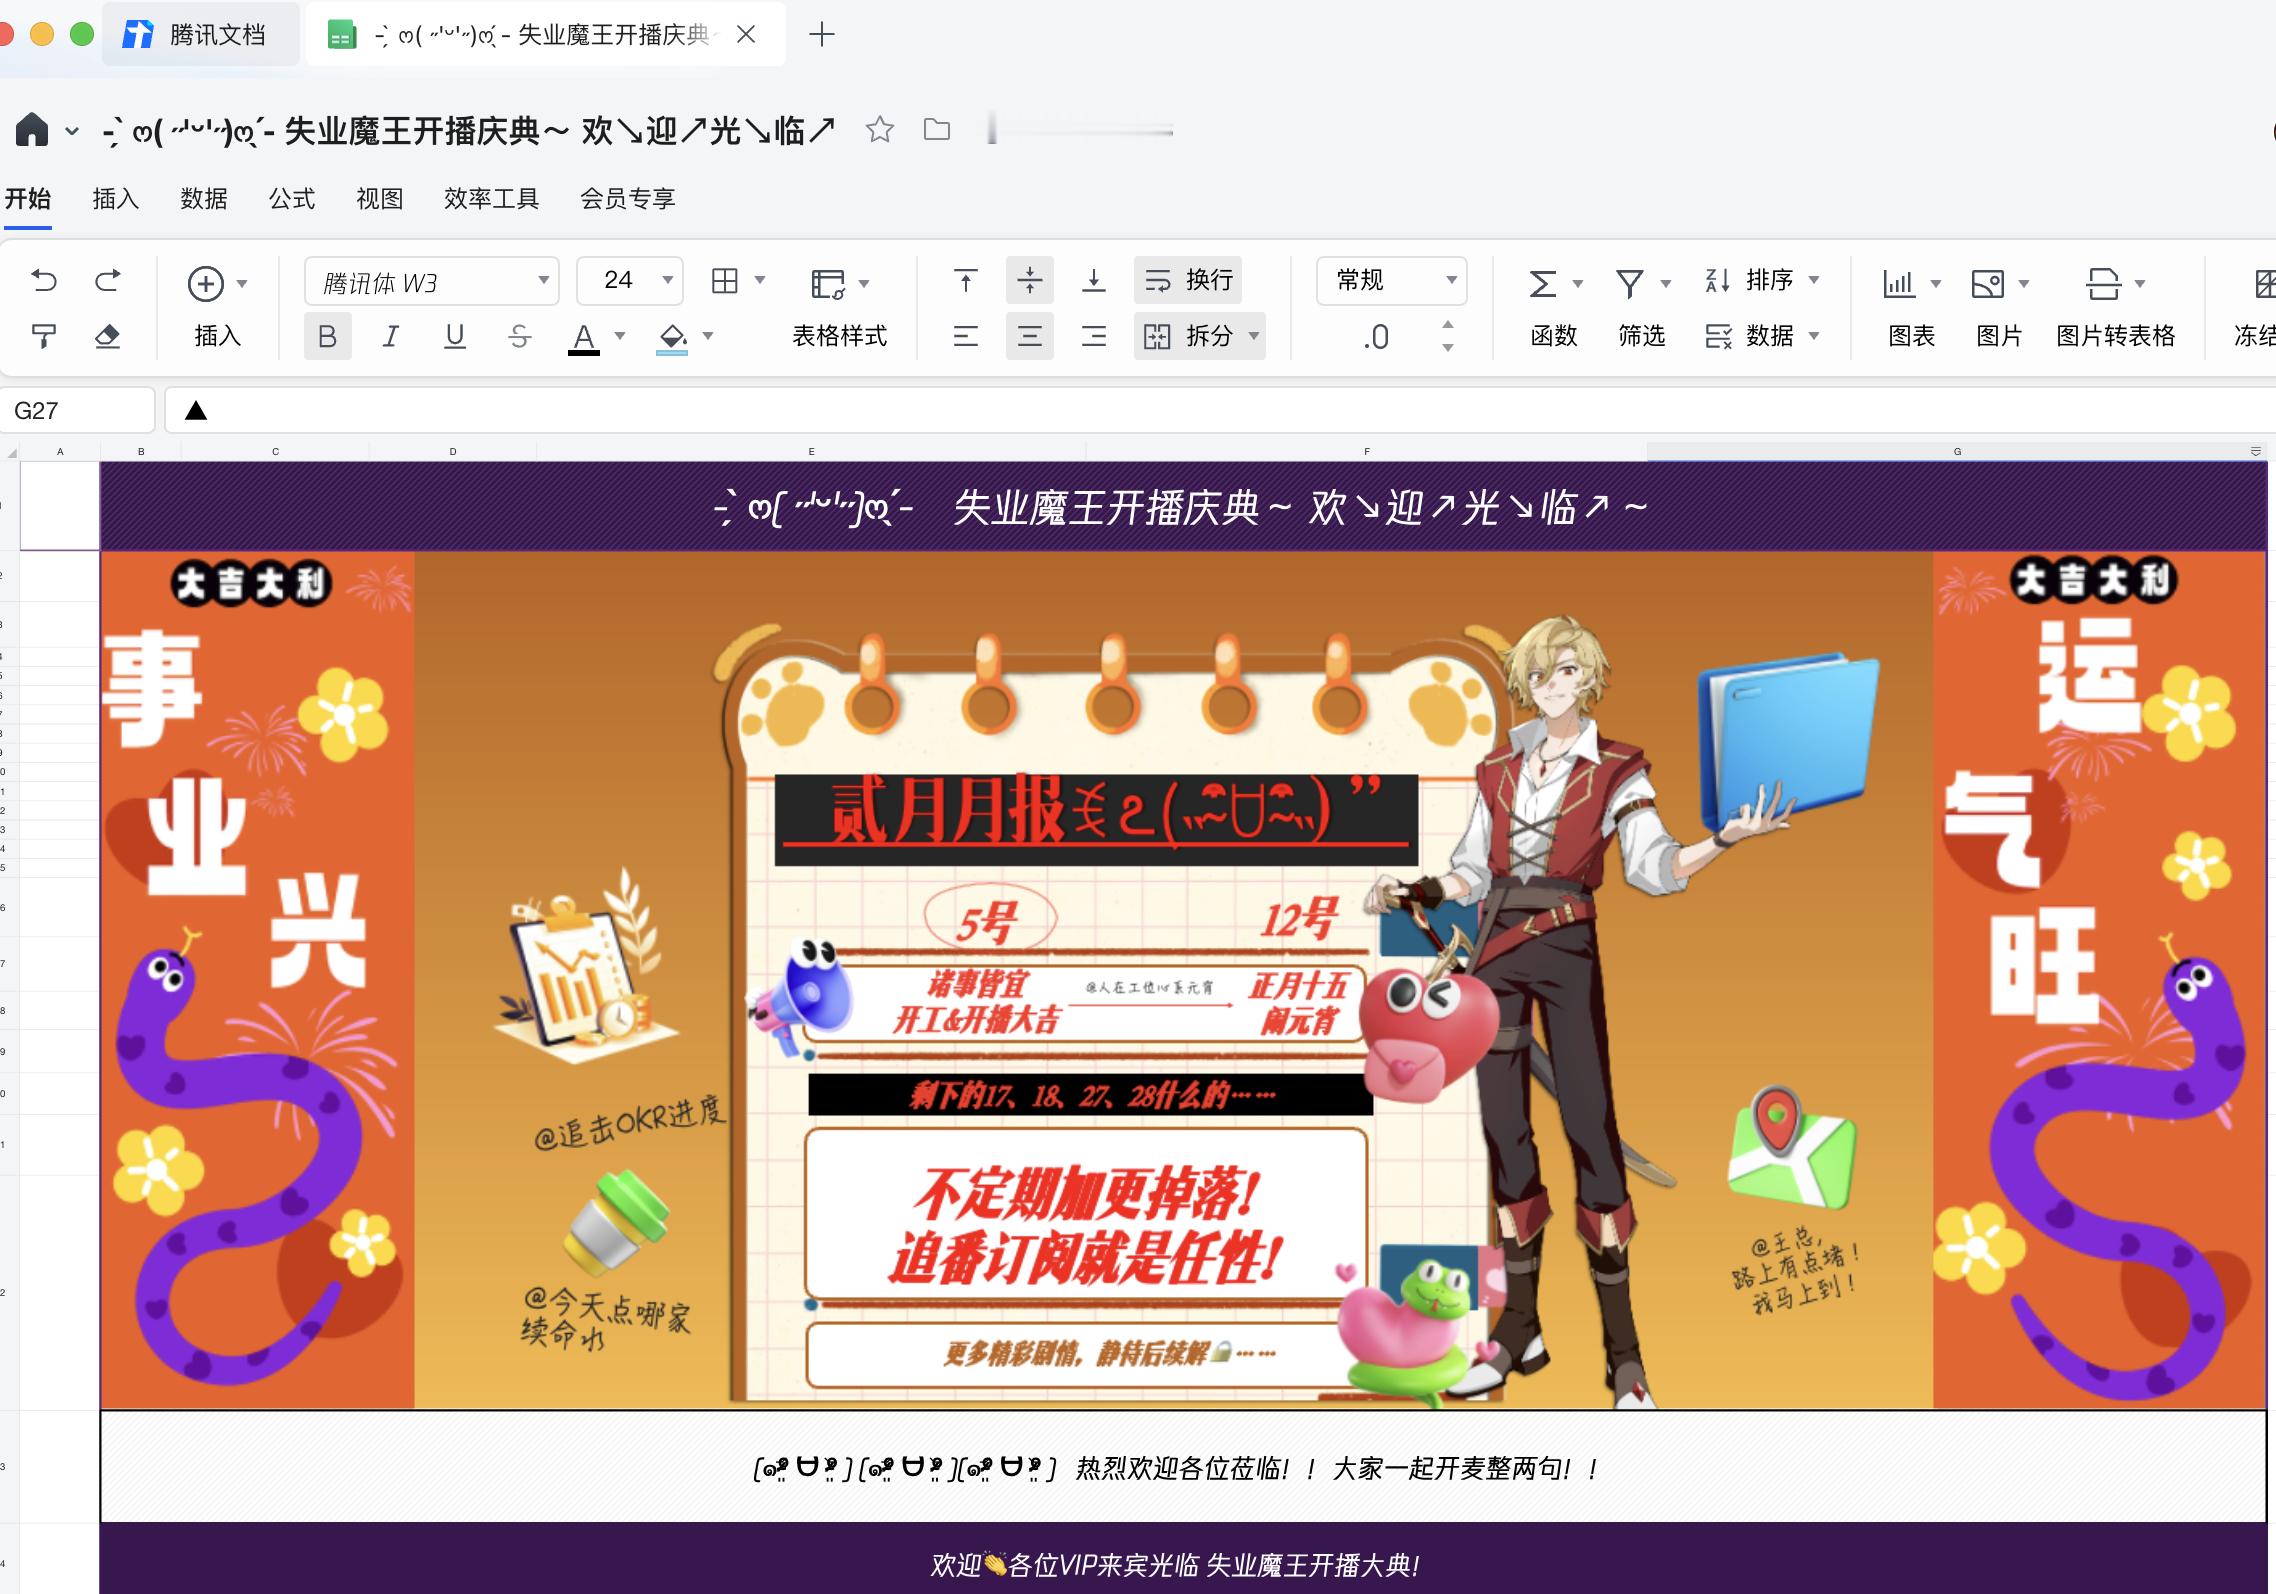2276x1594 pixels.
Task: Click the cell borders icon
Action: [725, 281]
